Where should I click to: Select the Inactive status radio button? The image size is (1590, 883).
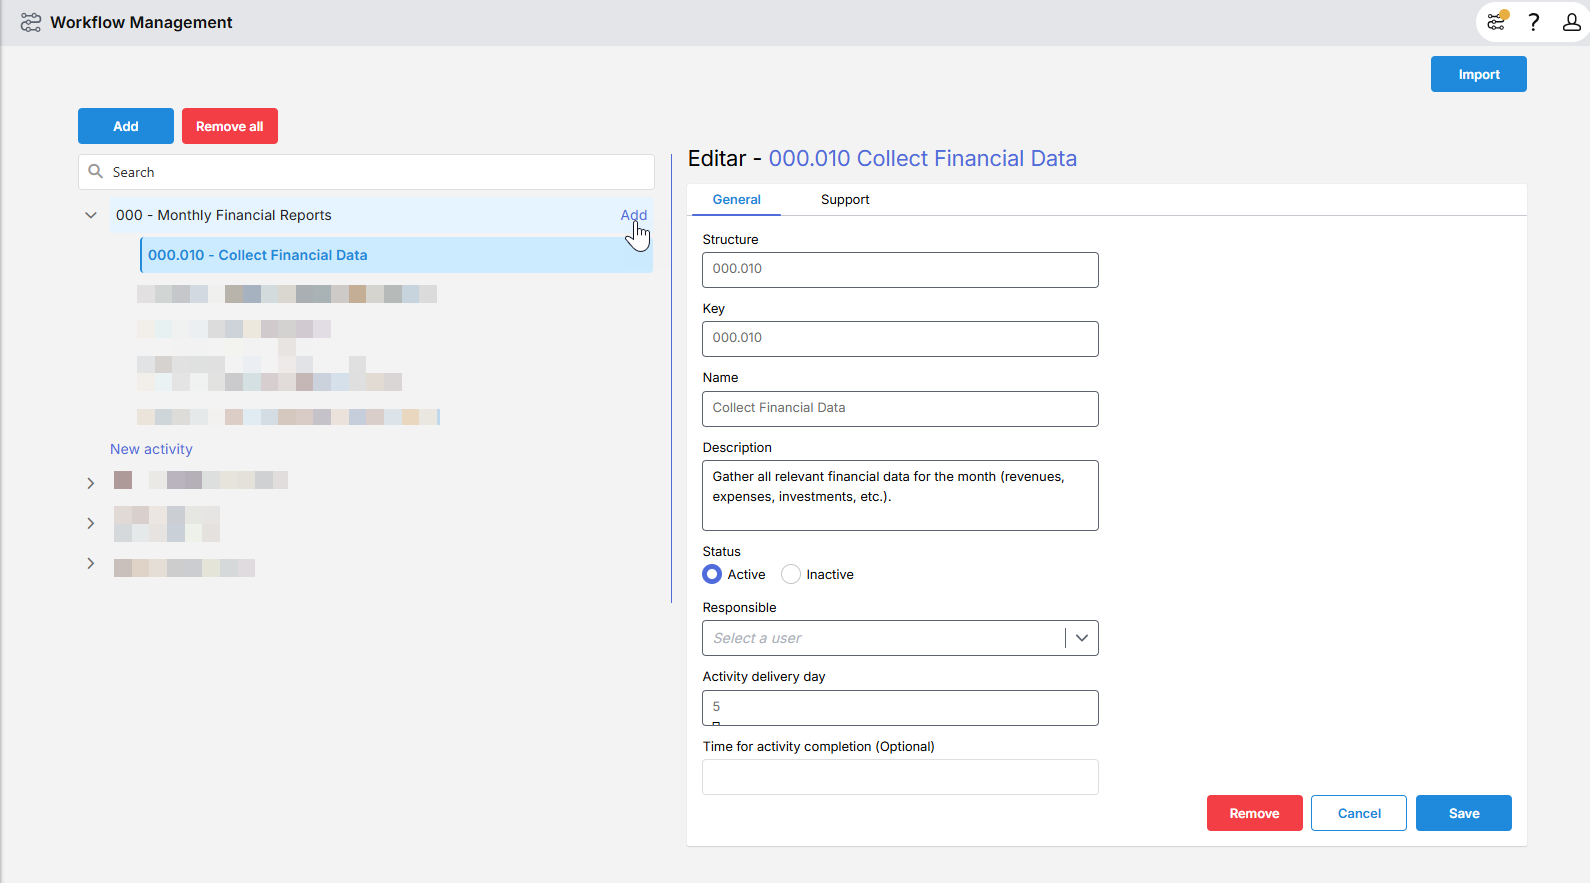click(791, 574)
